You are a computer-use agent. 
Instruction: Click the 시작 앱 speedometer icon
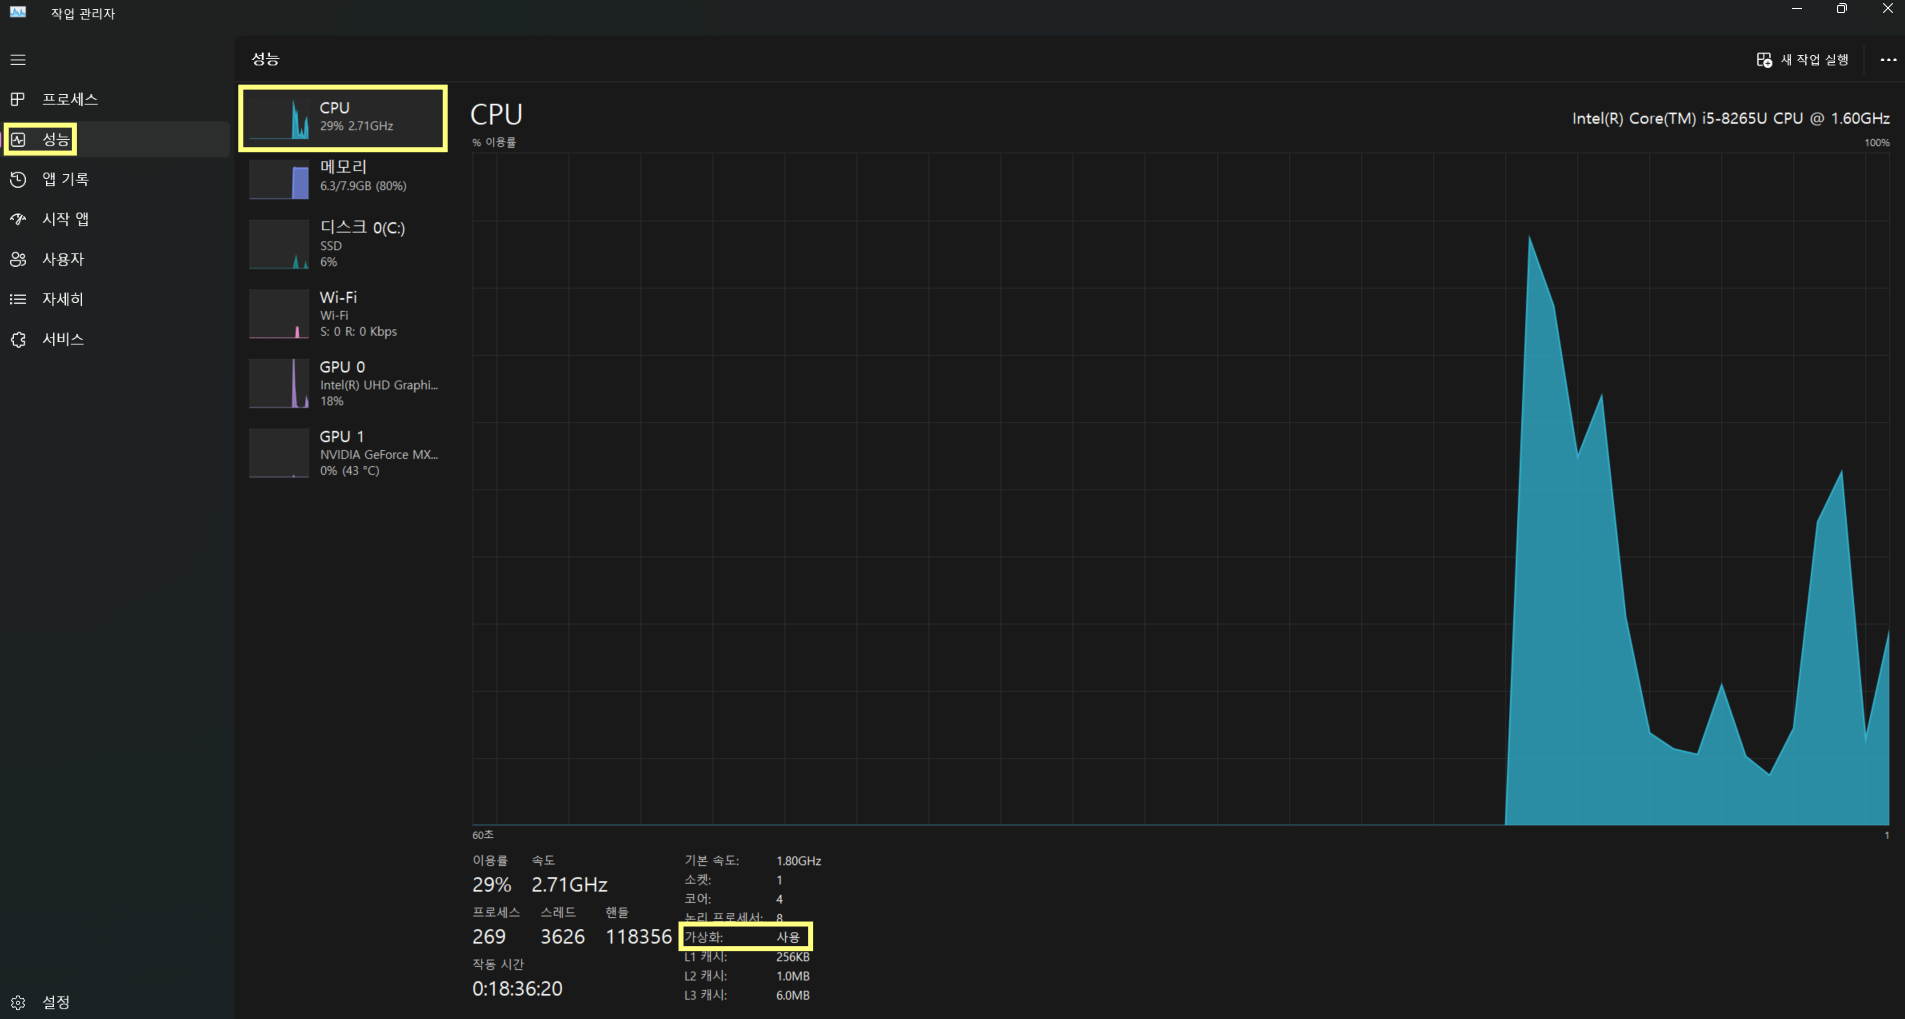pos(18,219)
